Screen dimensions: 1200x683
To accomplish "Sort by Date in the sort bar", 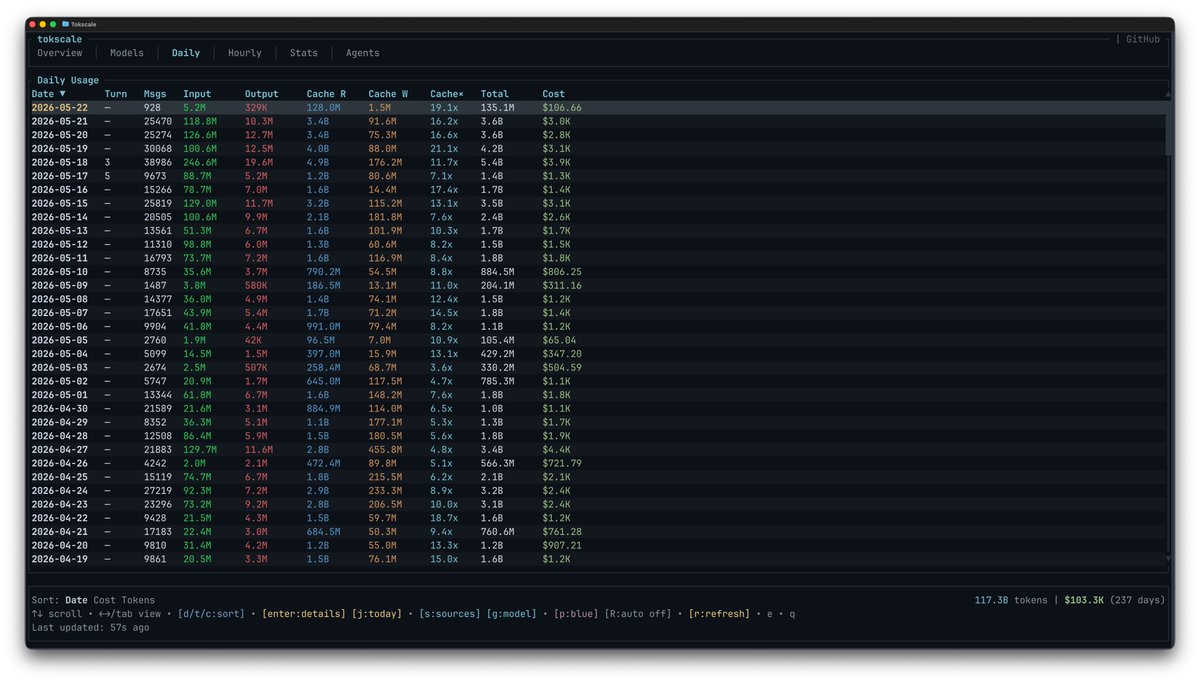I will (x=76, y=600).
